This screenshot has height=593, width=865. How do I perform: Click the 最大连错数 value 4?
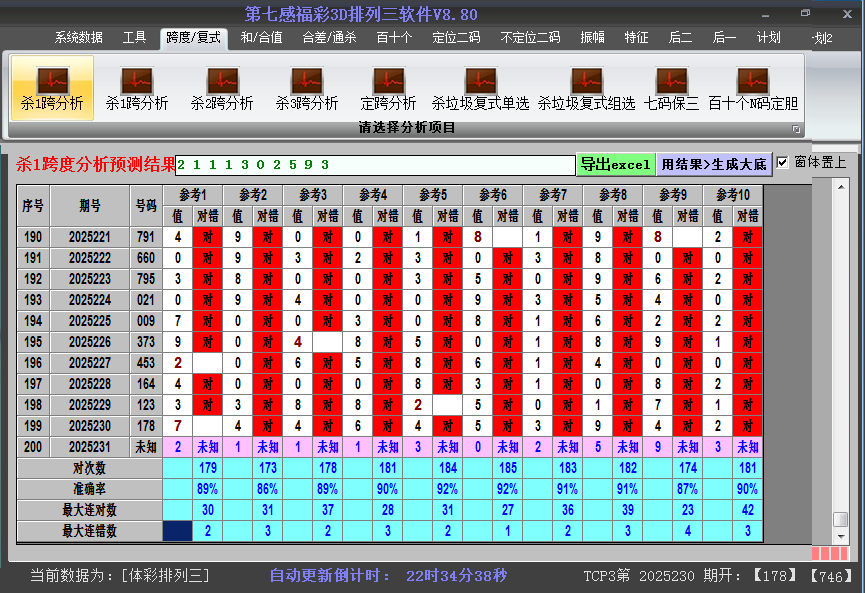[688, 531]
